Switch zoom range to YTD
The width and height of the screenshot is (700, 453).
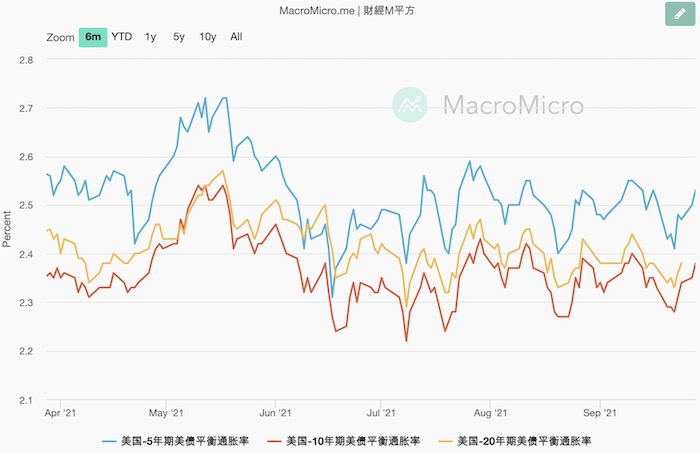point(121,37)
